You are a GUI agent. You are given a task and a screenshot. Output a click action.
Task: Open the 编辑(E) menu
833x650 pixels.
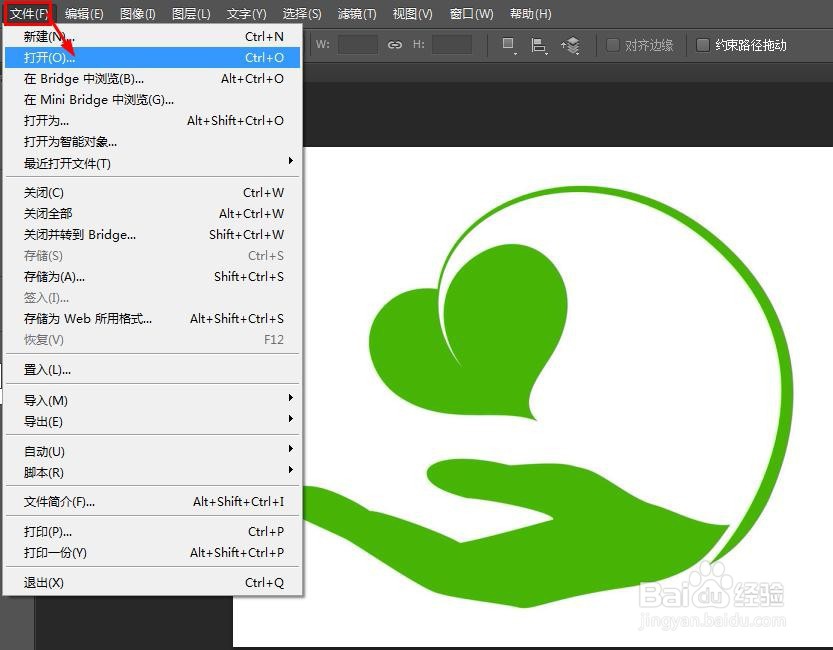click(x=84, y=13)
